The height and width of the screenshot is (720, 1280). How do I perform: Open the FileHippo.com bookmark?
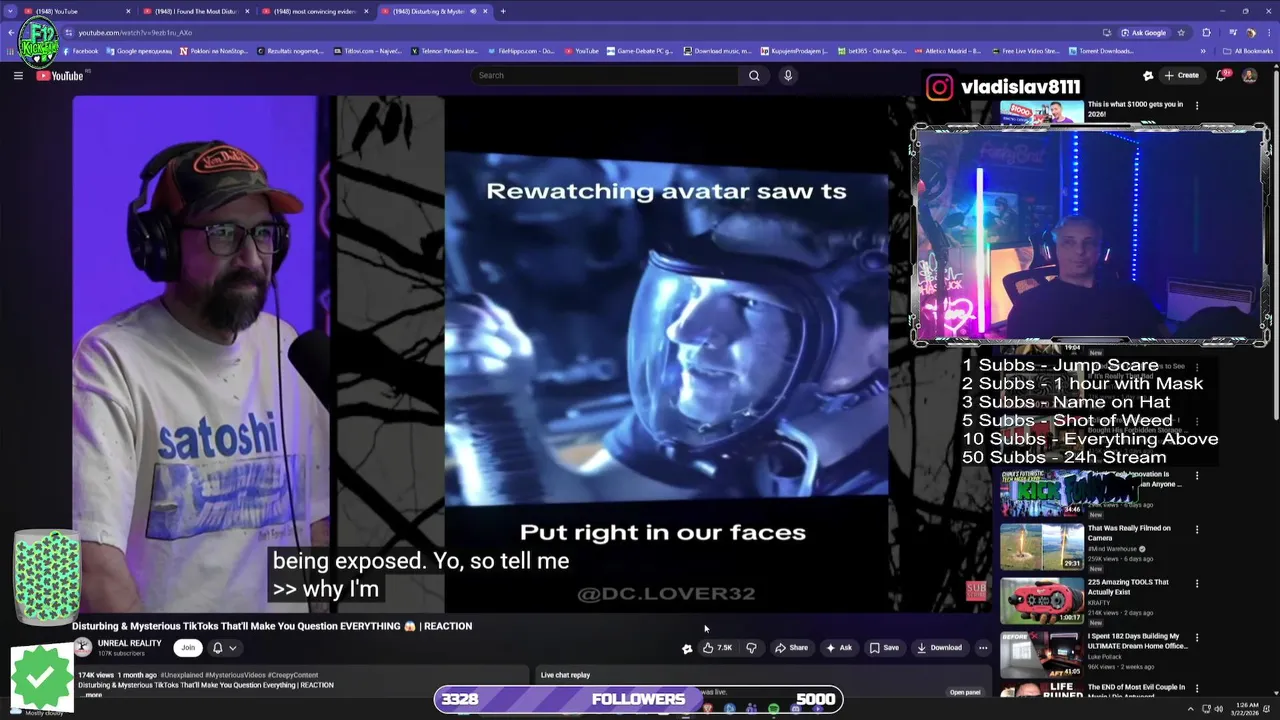pyautogui.click(x=520, y=51)
